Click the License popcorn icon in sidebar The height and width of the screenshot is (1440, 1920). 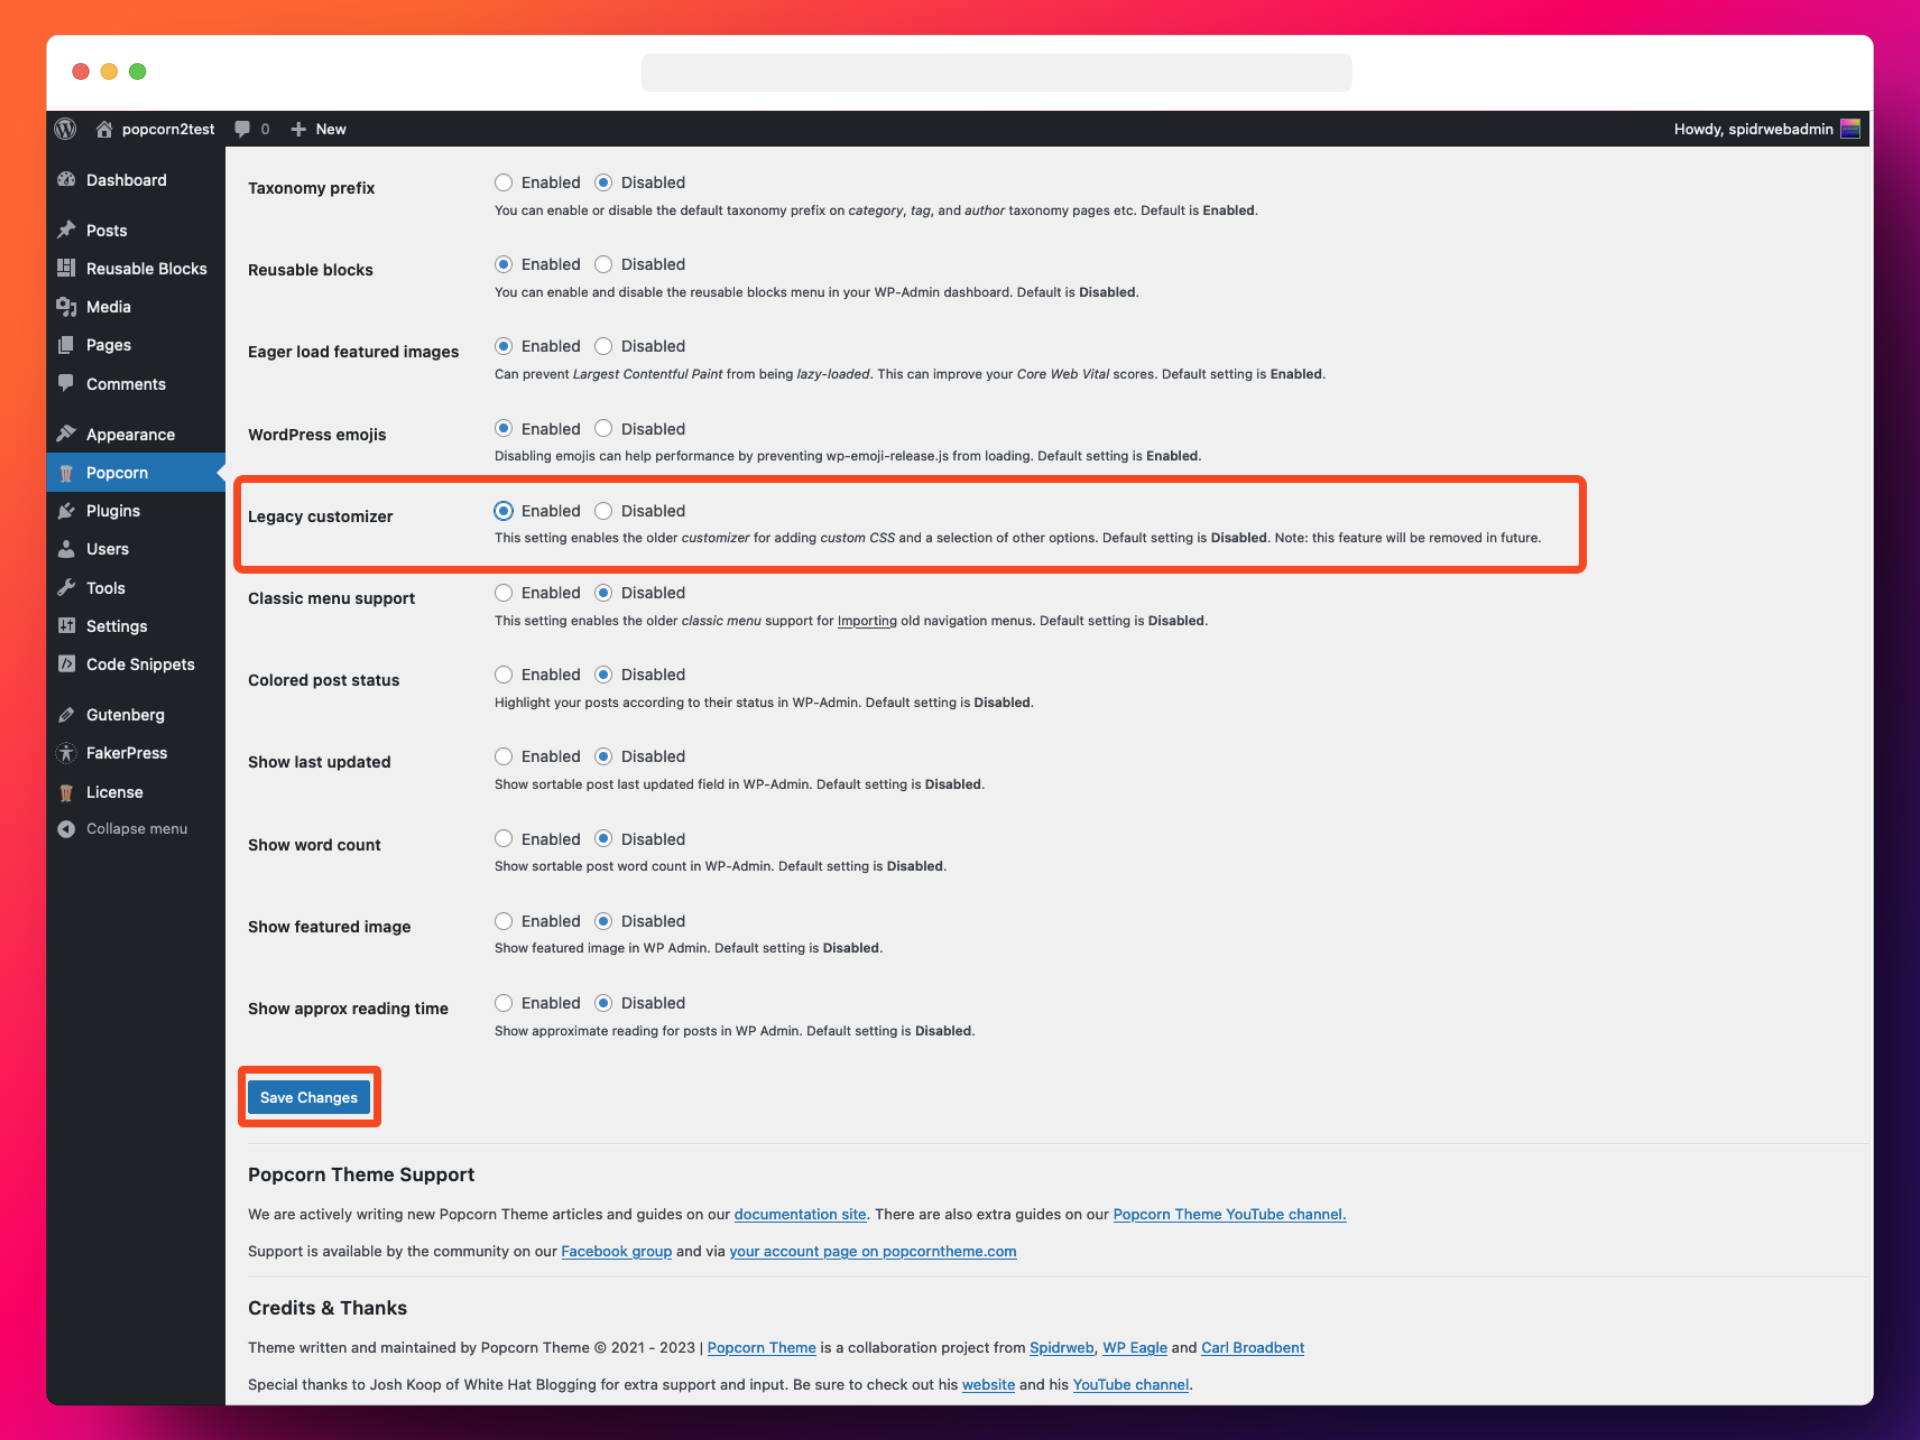66,792
